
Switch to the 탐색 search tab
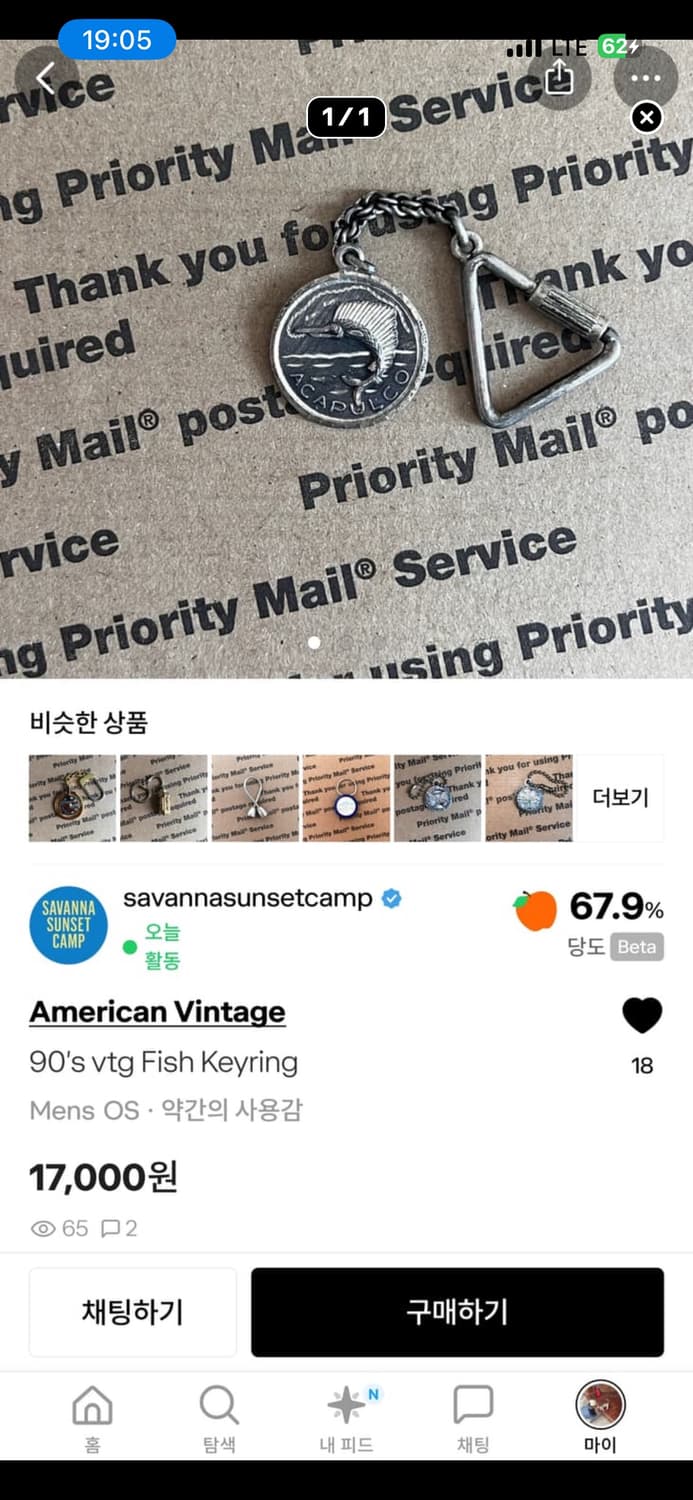click(219, 1418)
